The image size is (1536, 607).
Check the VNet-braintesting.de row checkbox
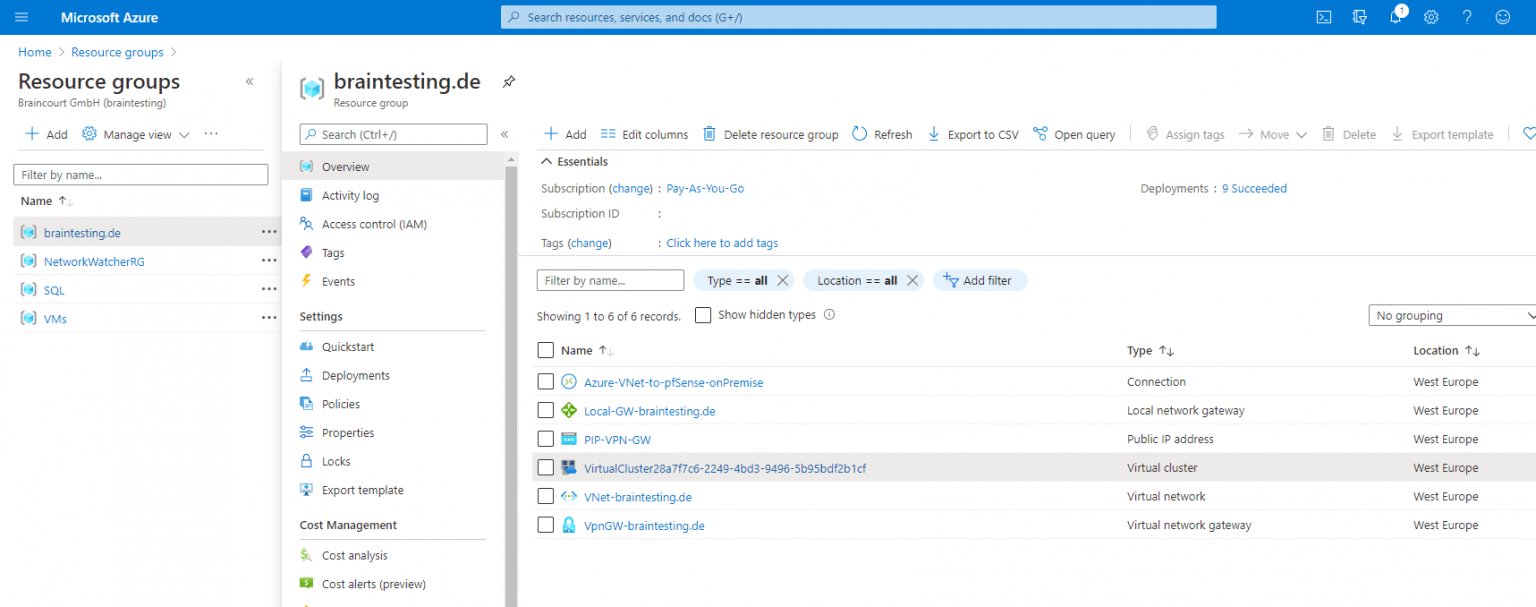point(545,496)
